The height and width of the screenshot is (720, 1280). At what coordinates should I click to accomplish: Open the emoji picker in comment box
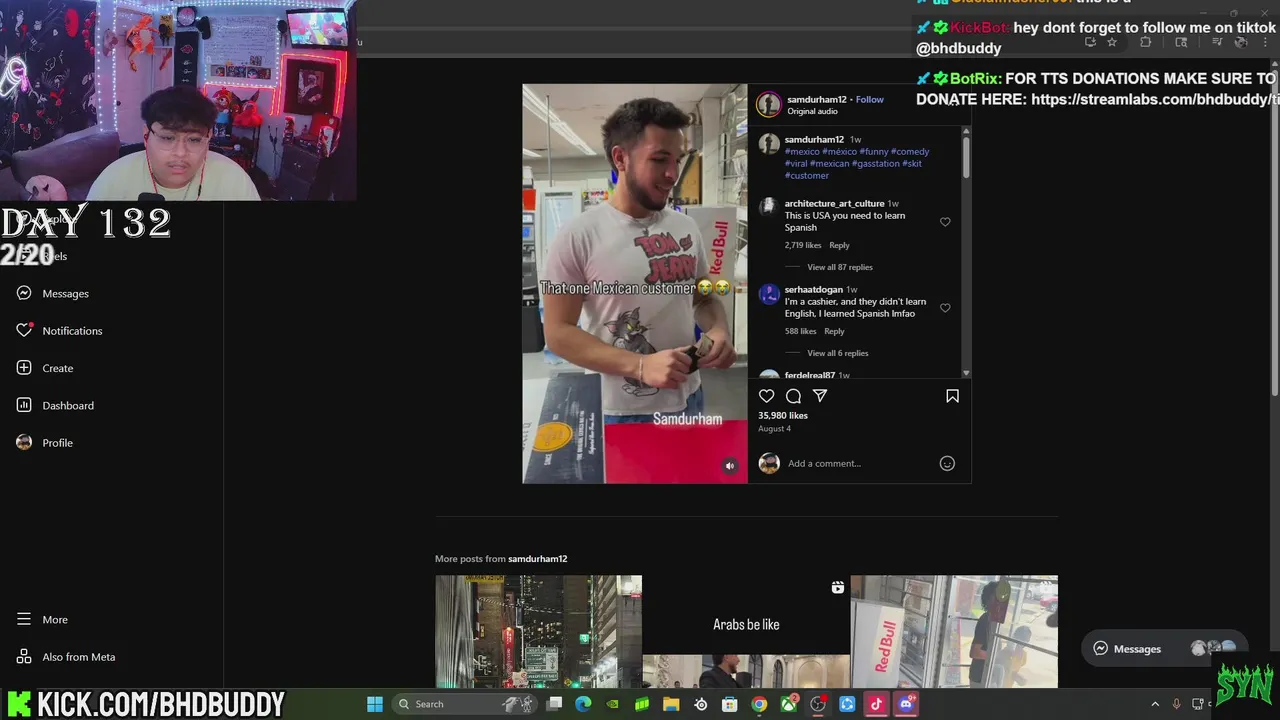pyautogui.click(x=947, y=463)
